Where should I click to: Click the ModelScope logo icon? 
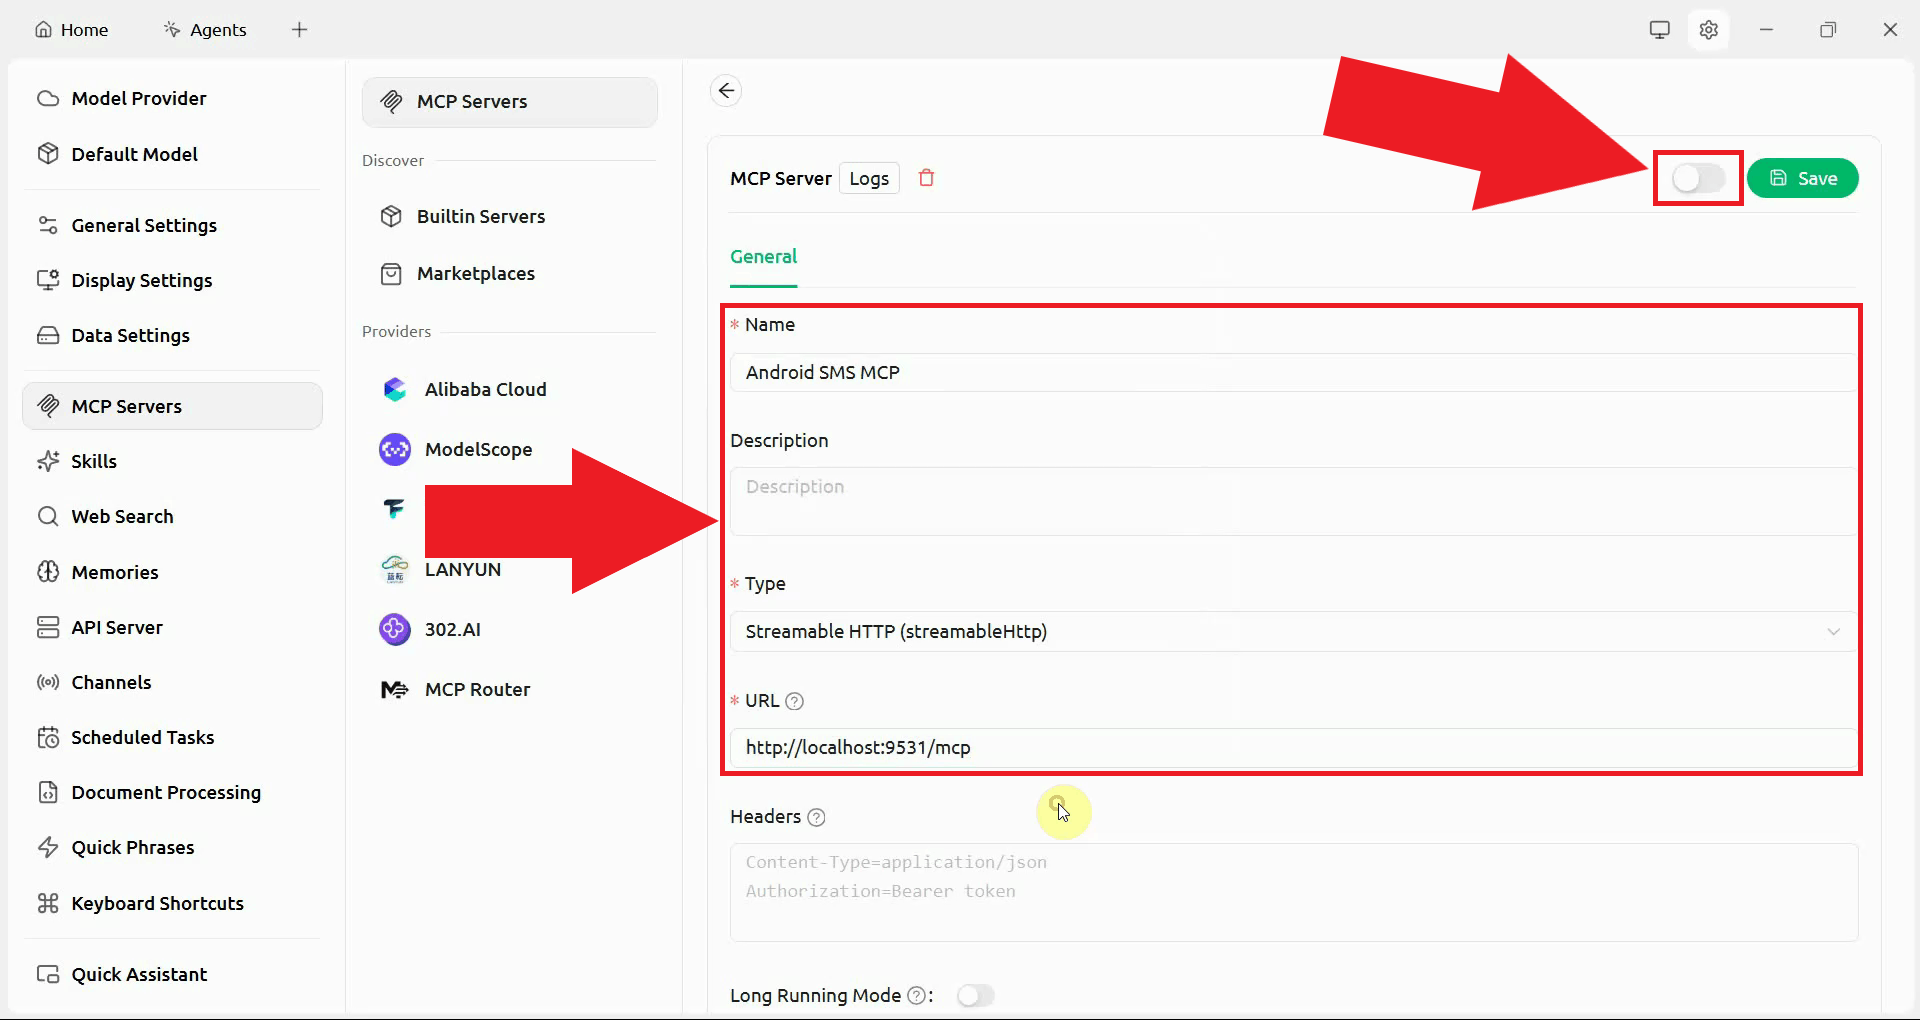[395, 449]
